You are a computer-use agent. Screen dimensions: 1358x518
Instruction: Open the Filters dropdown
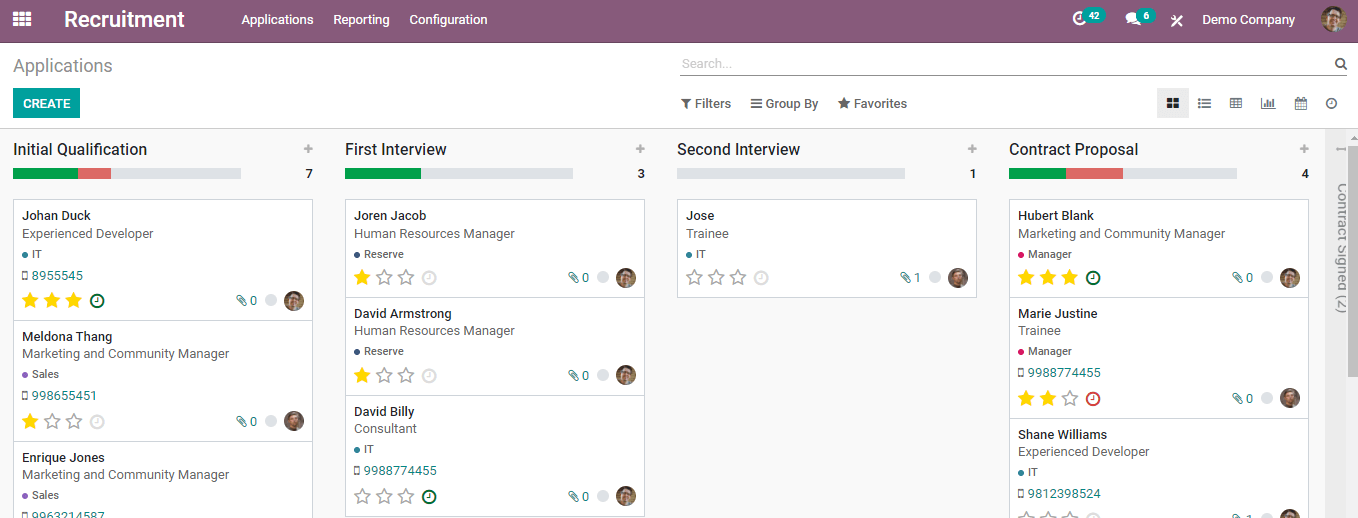click(x=706, y=104)
